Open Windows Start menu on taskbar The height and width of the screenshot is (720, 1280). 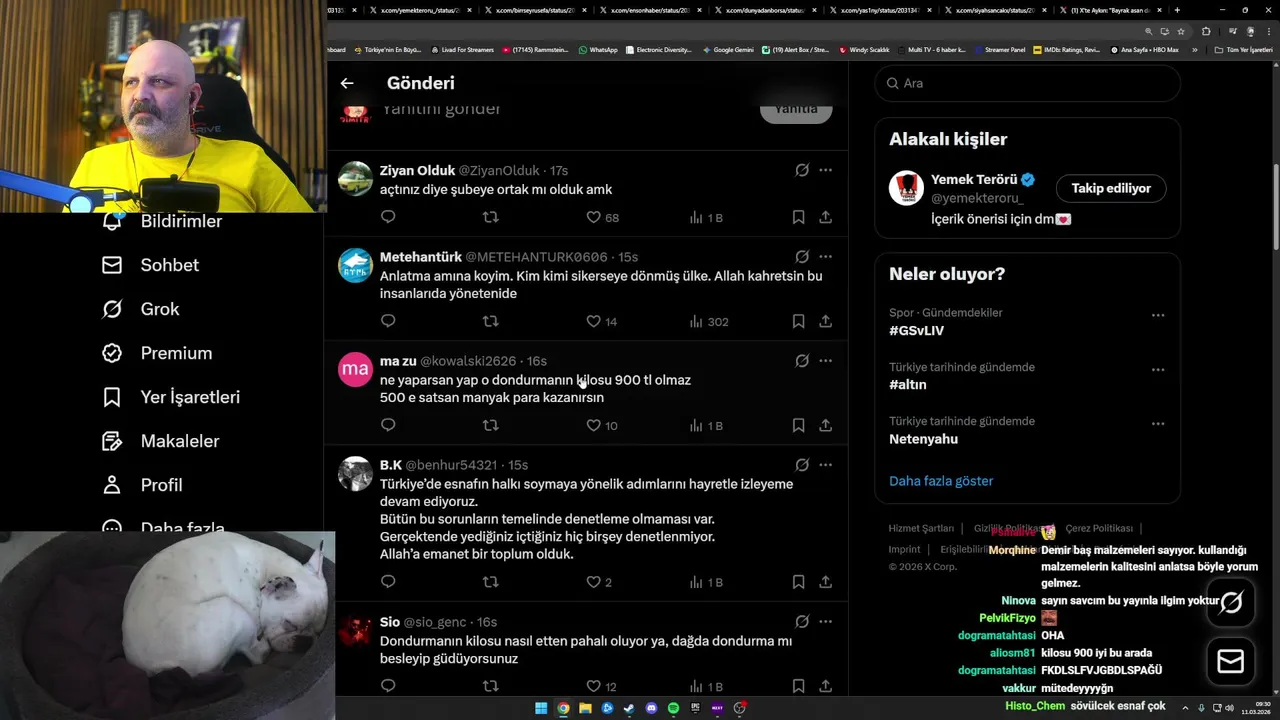541,708
